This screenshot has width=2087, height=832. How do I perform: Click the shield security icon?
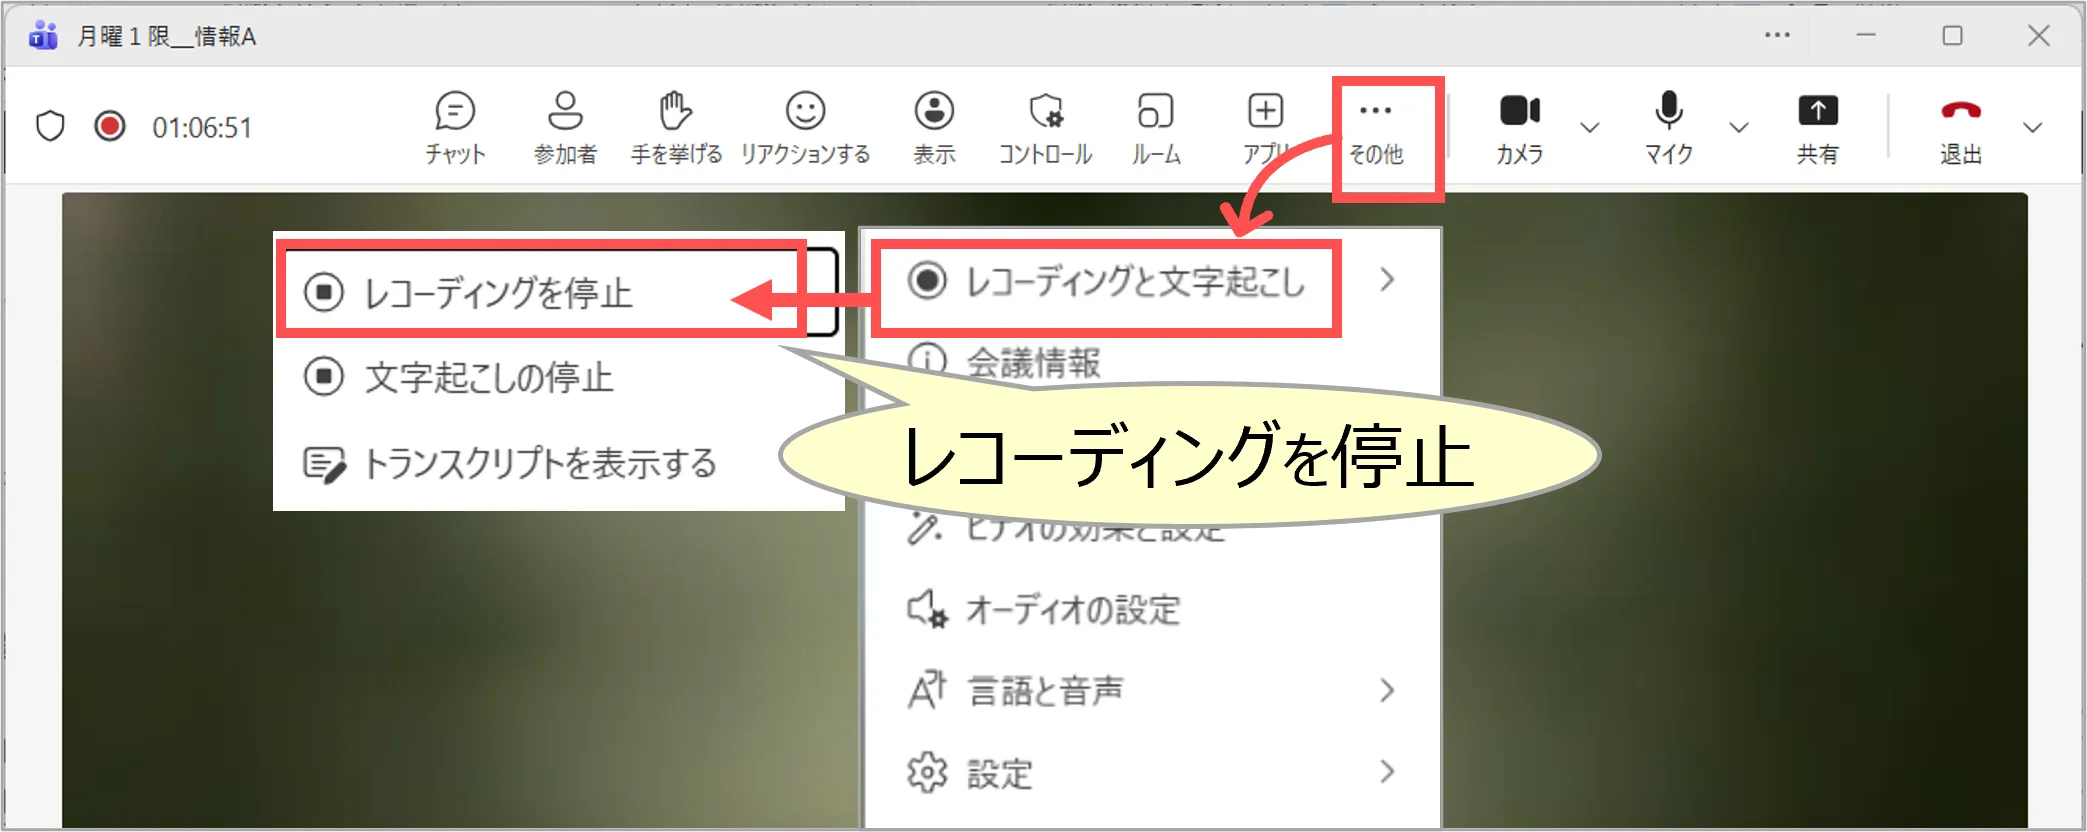[x=50, y=127]
